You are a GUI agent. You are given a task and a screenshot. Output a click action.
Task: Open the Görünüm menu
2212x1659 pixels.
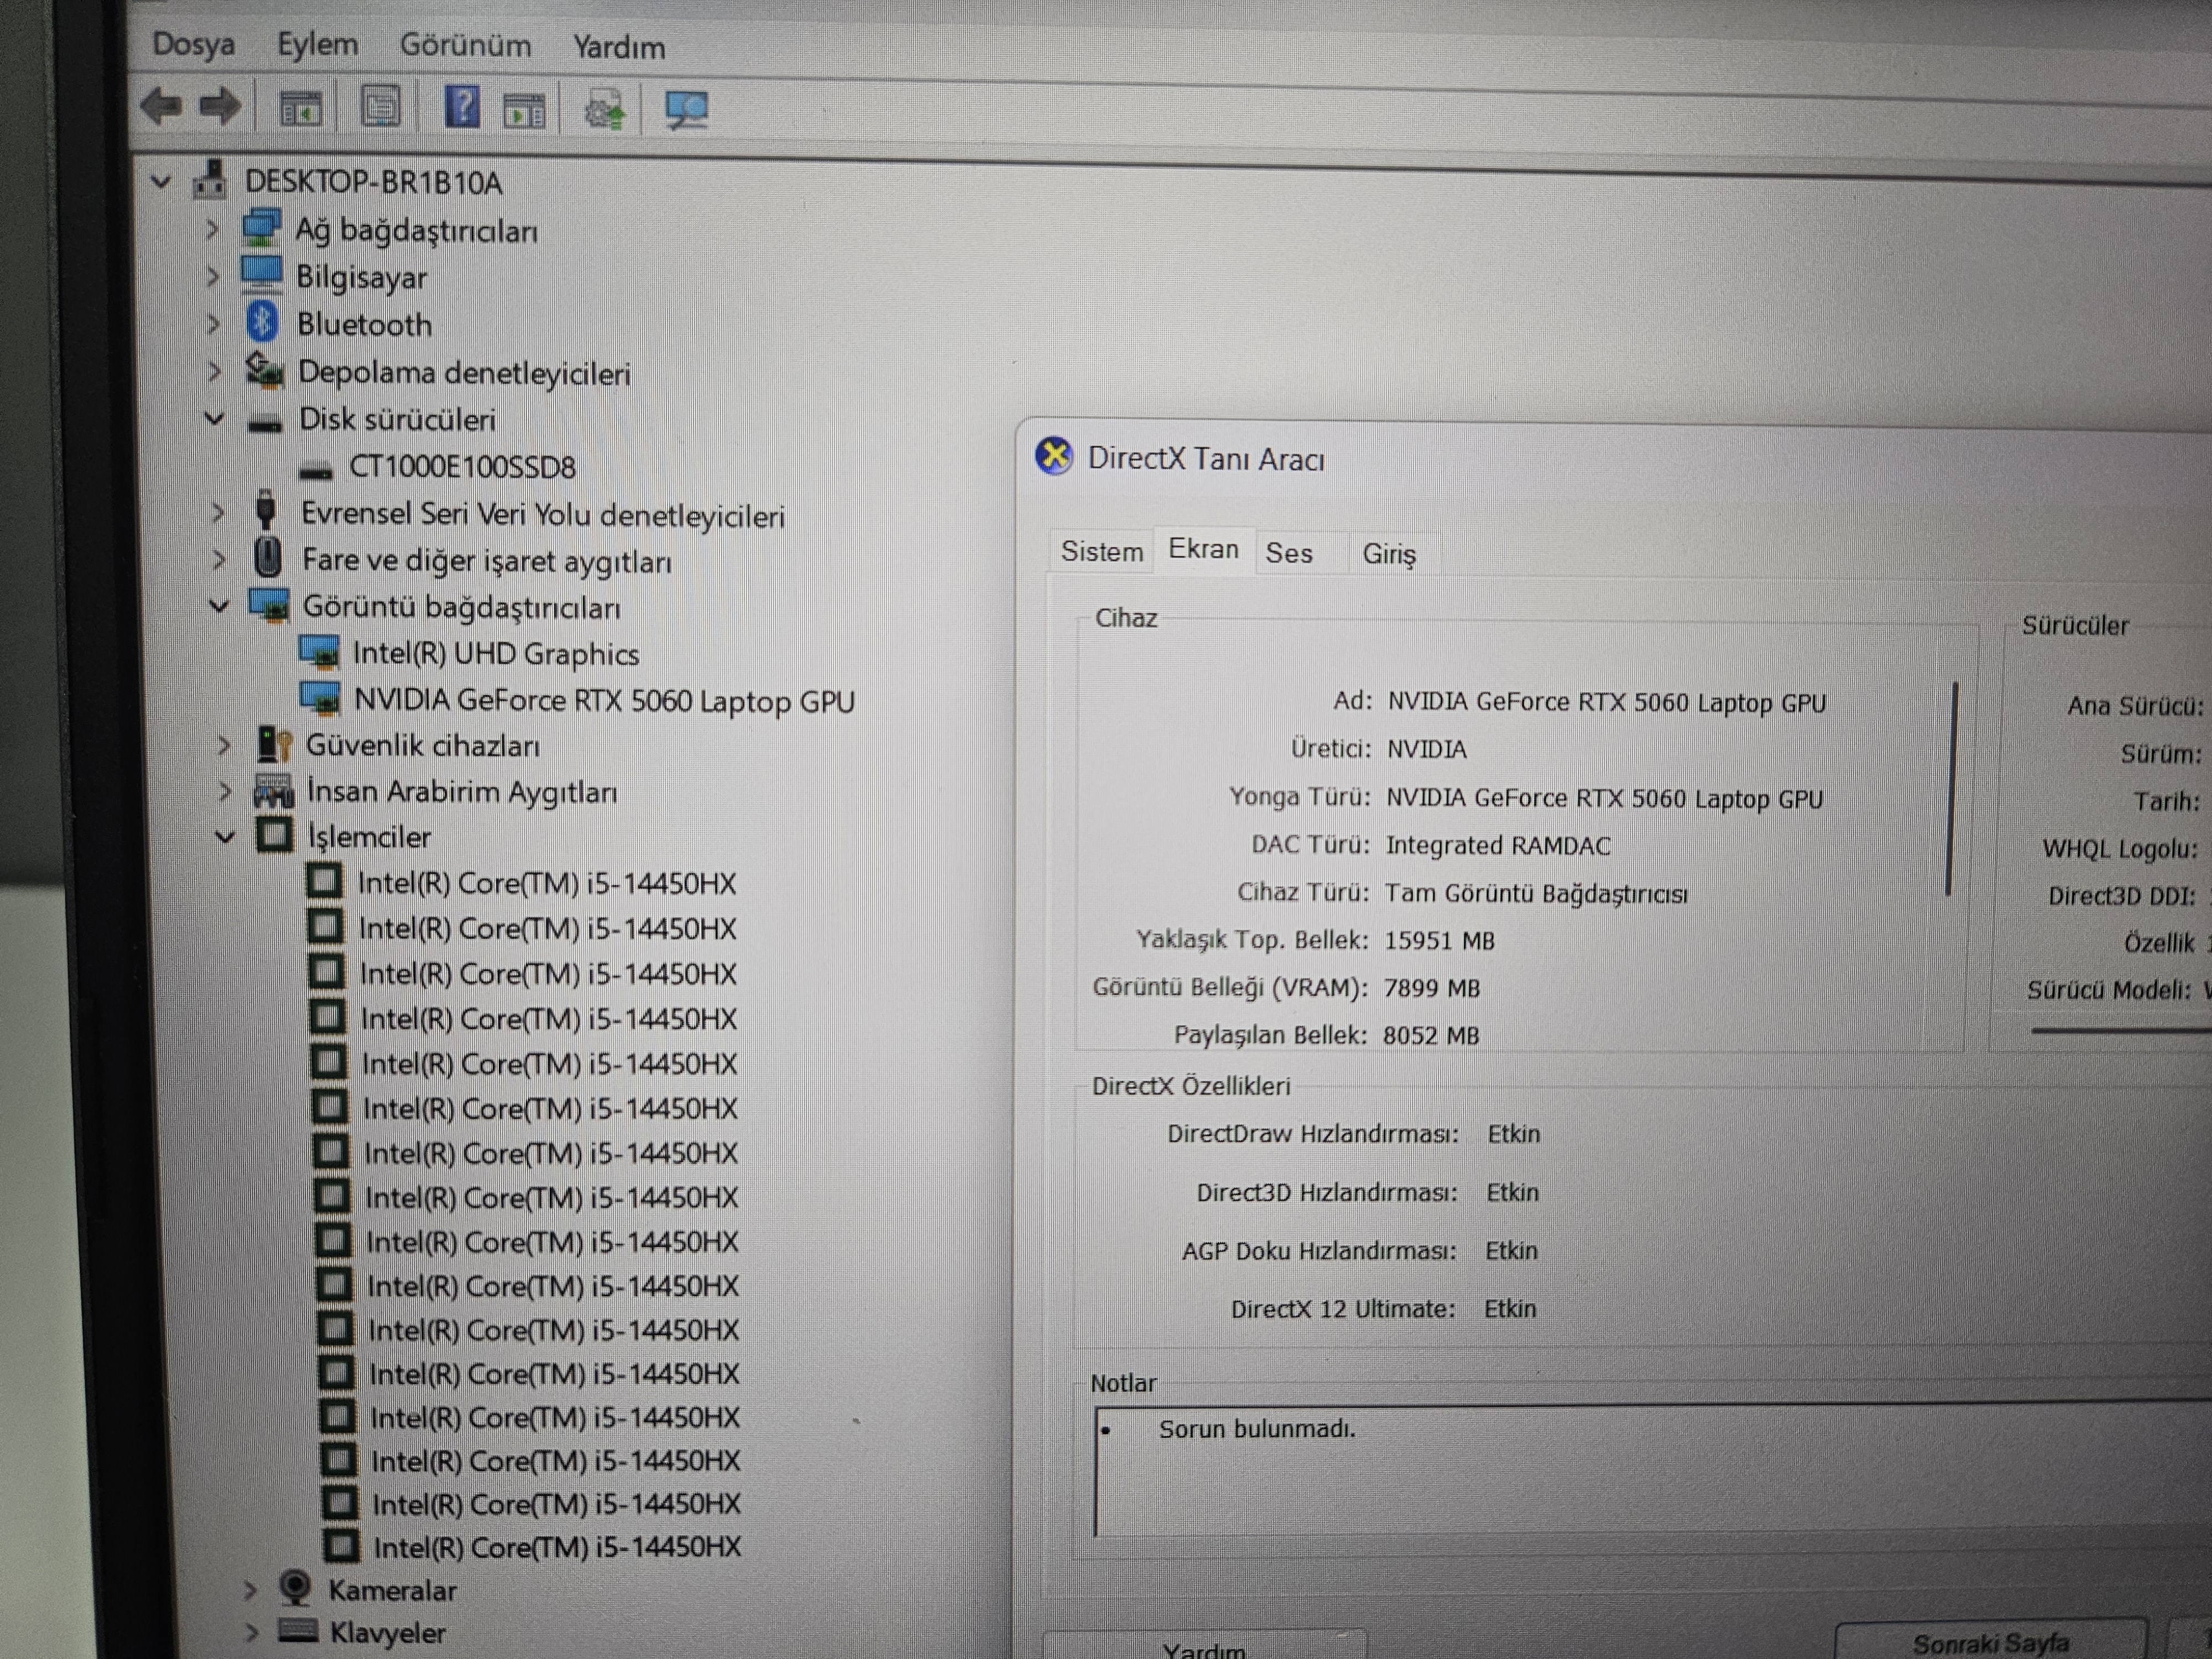pyautogui.click(x=465, y=46)
